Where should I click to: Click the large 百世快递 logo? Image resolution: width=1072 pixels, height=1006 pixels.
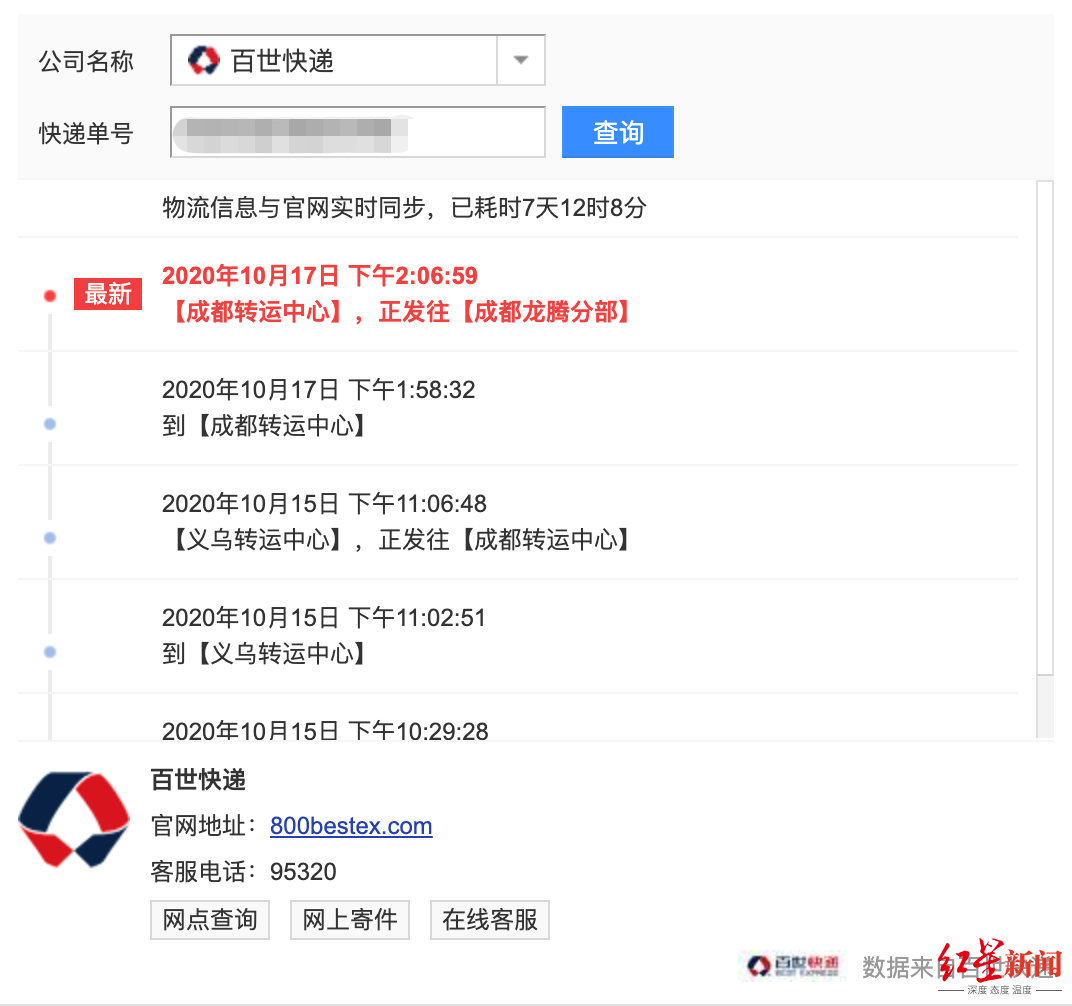coord(74,819)
